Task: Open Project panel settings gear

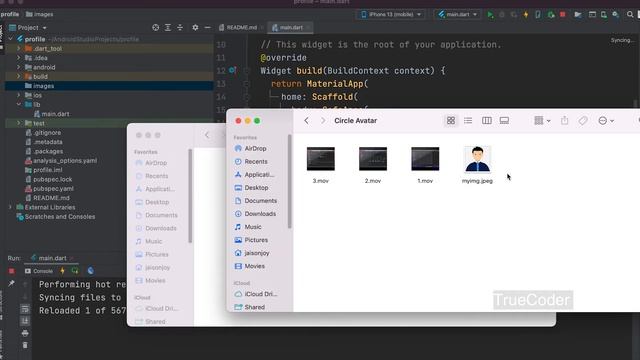Action: (195, 27)
